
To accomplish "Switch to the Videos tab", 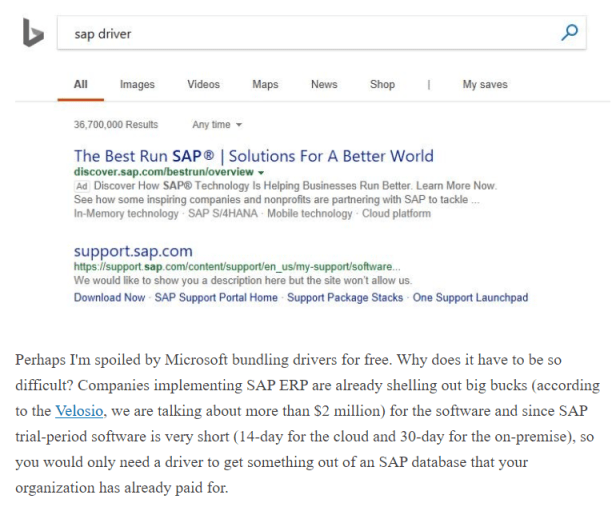I will (x=203, y=84).
